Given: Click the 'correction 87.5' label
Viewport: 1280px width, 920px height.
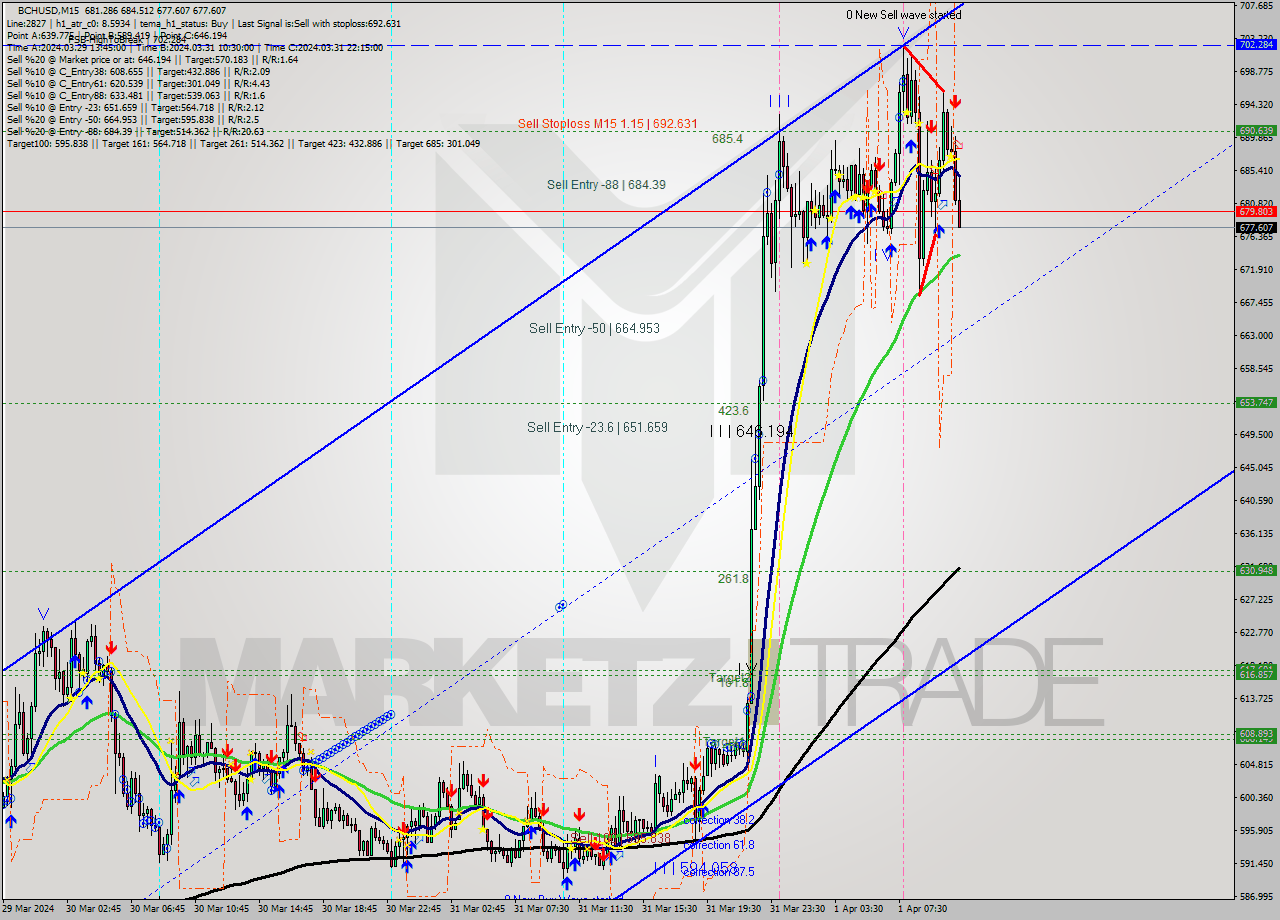Looking at the screenshot, I should pos(718,872).
